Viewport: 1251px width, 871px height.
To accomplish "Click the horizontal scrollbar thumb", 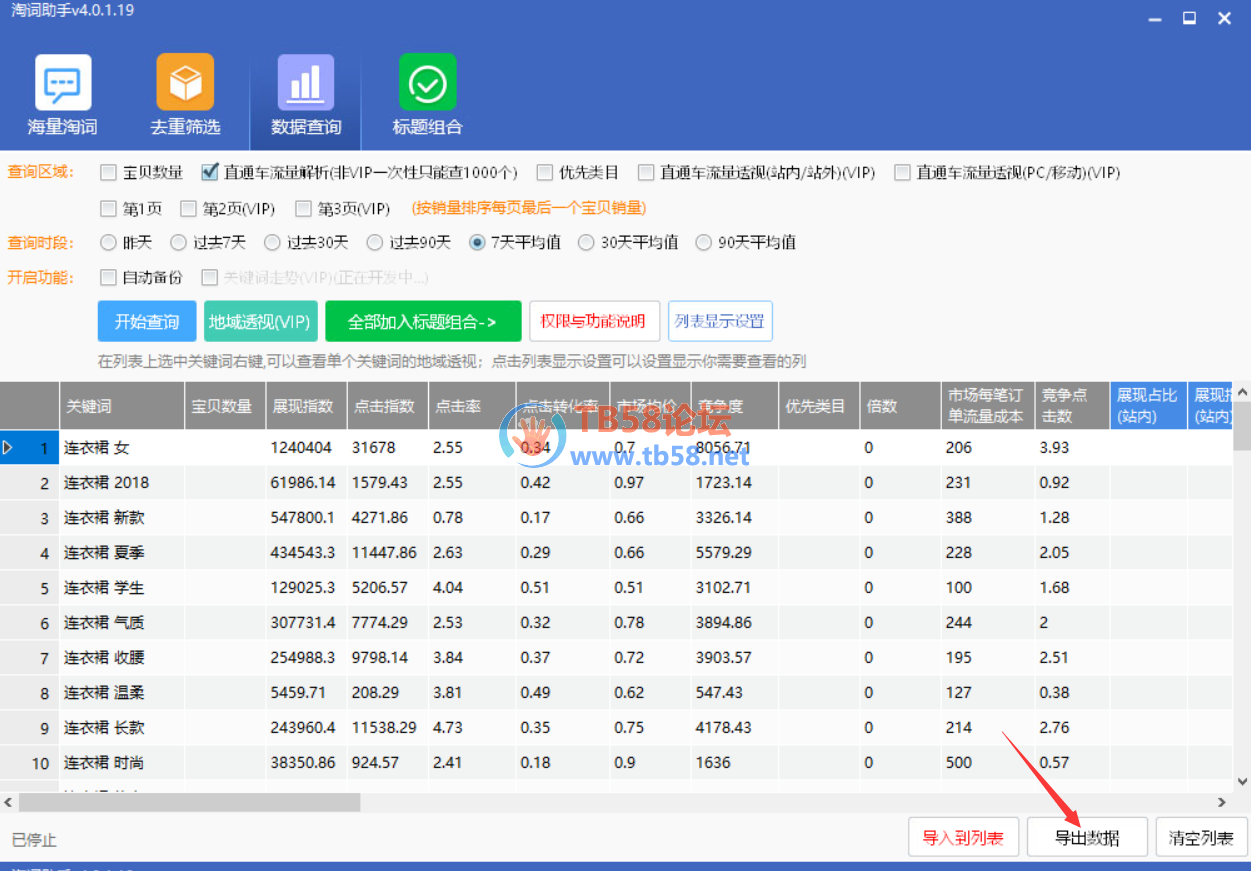I will (189, 802).
